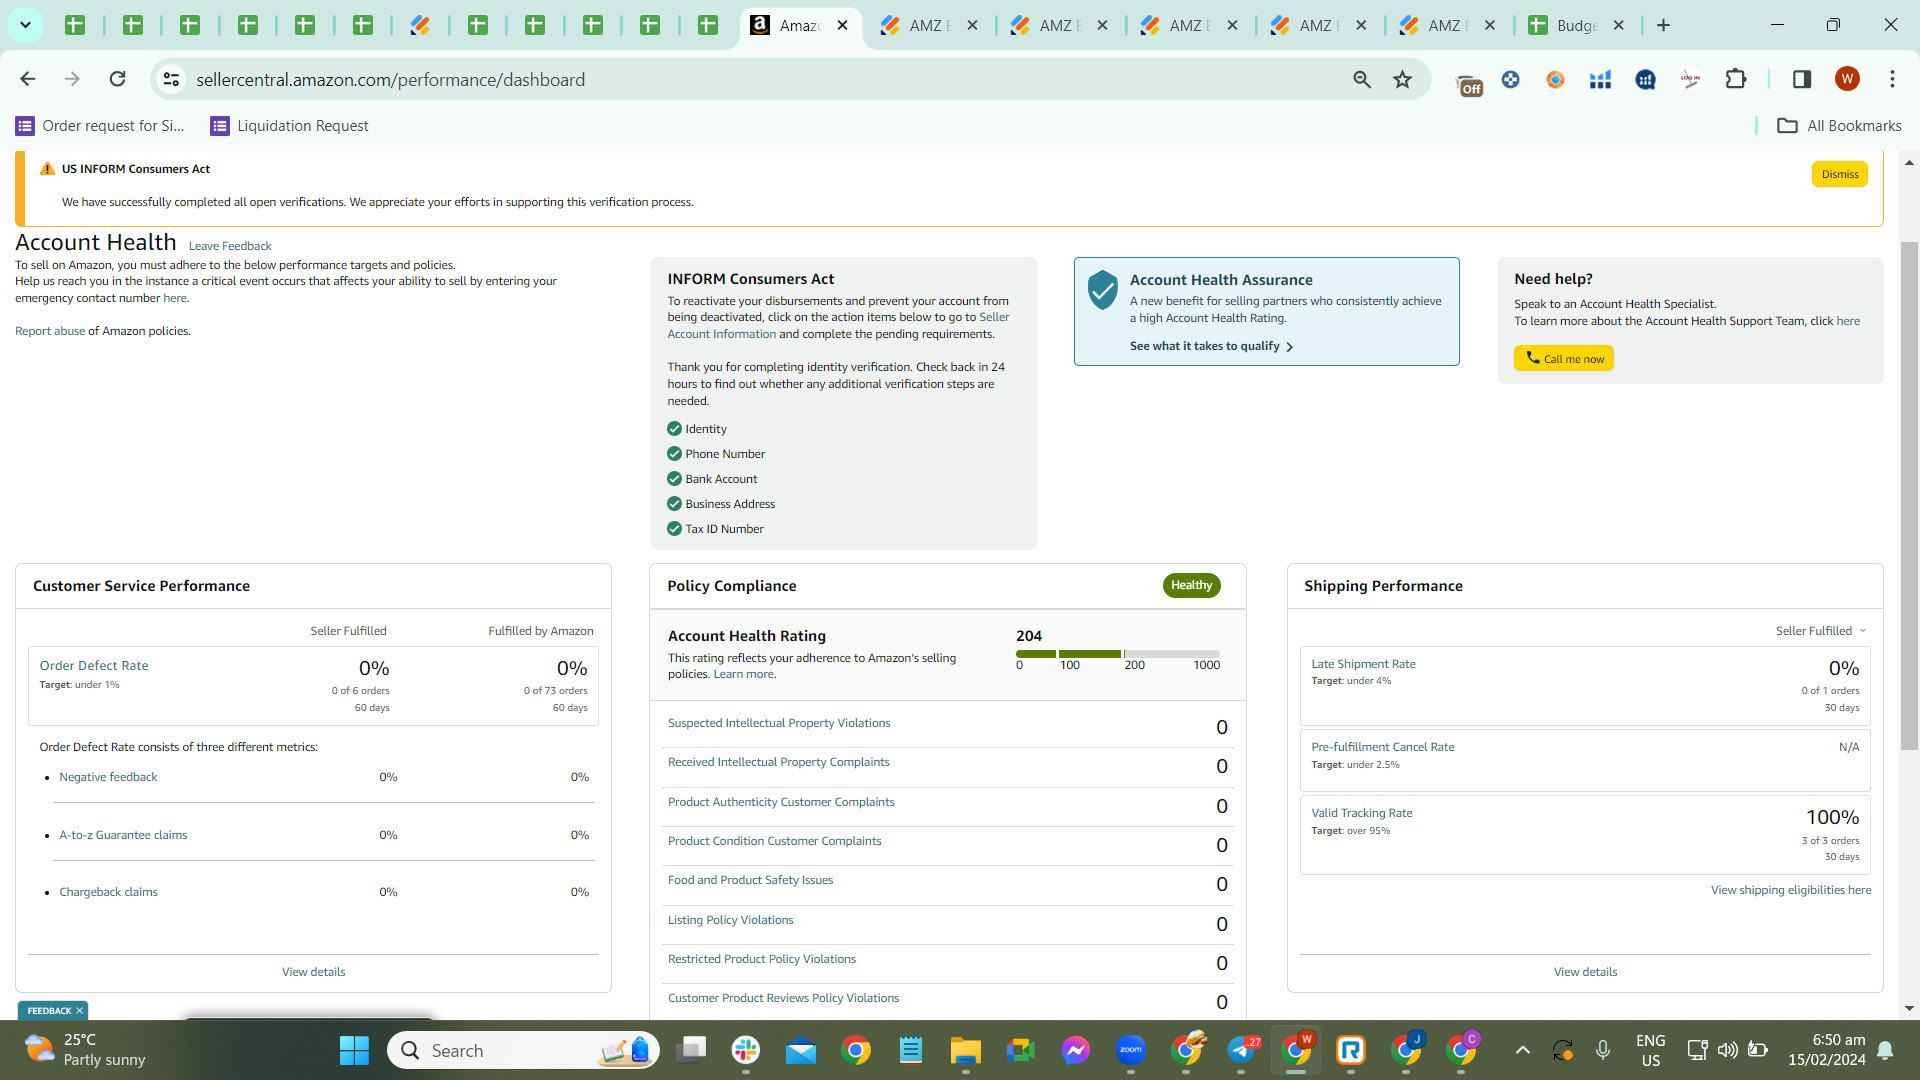Expand 'See what it takes to qualify'

click(x=1212, y=346)
